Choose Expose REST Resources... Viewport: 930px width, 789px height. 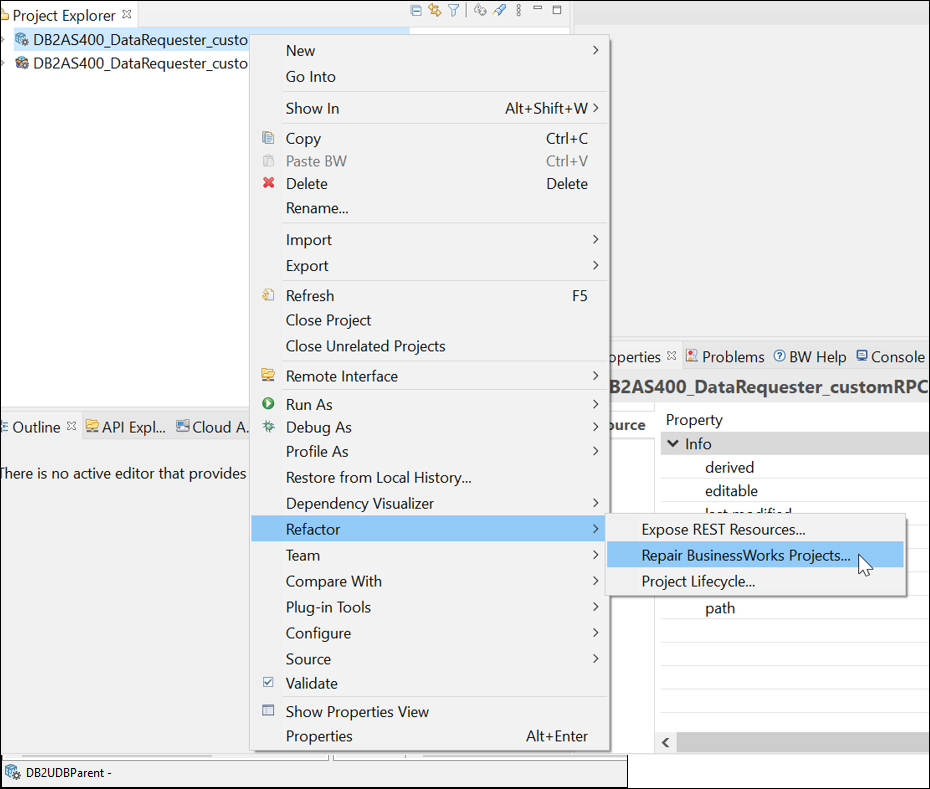coord(755,529)
